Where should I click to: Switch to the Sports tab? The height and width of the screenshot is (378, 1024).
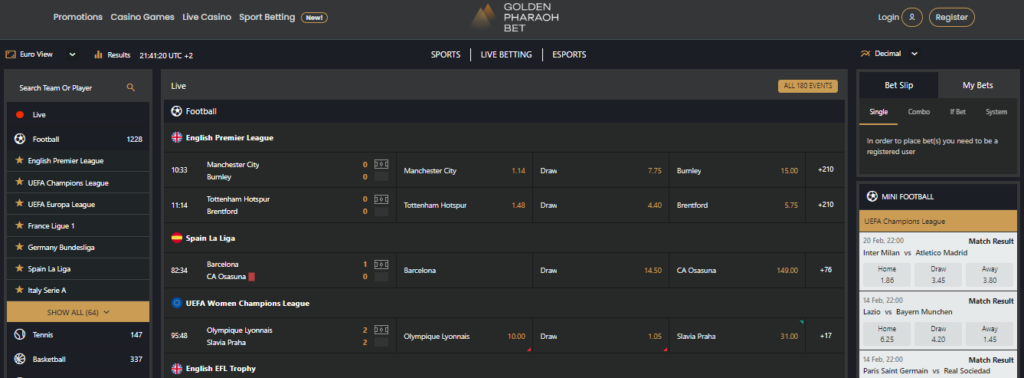pyautogui.click(x=445, y=55)
